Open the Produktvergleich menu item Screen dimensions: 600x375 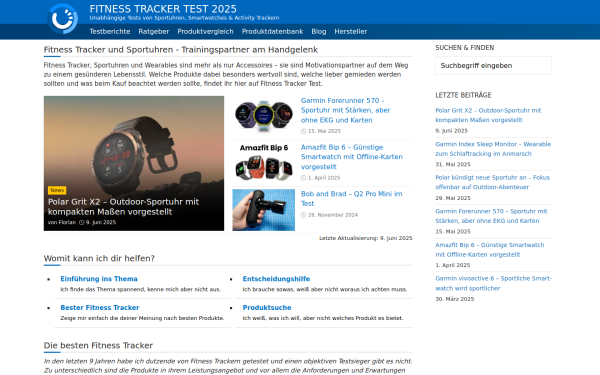tap(205, 31)
